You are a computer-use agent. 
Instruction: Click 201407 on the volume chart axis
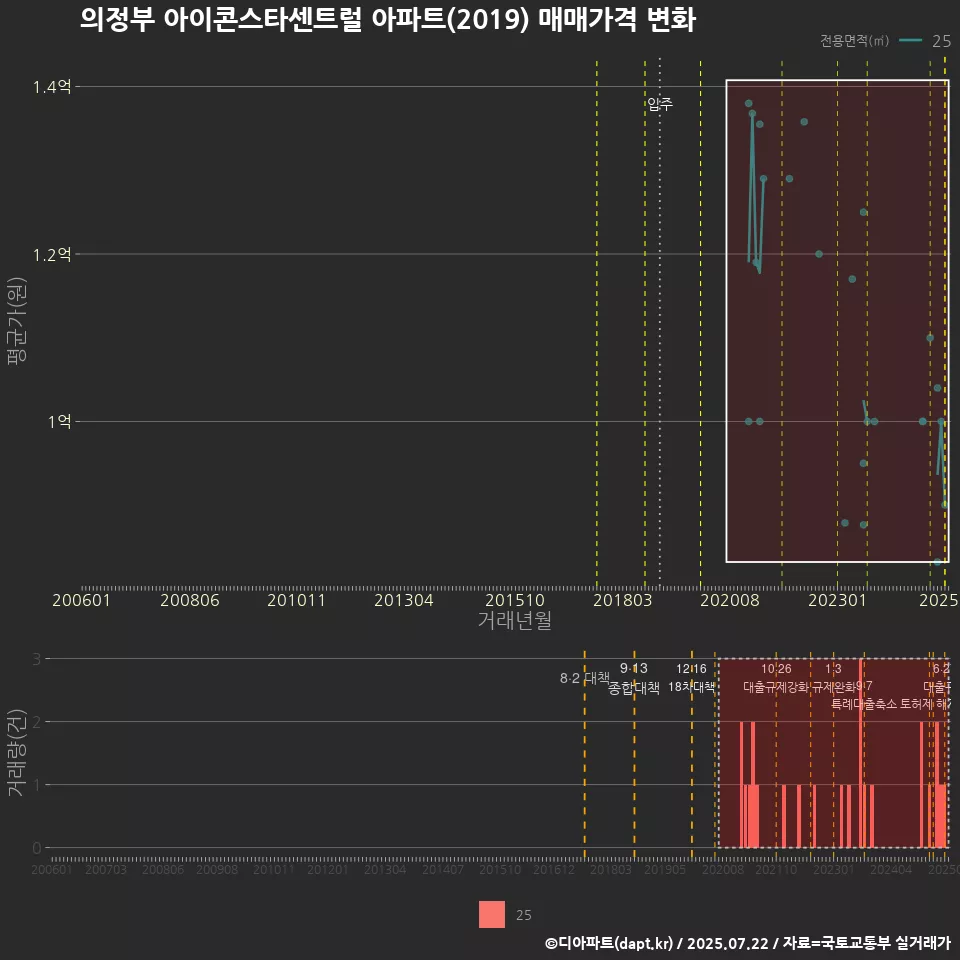coord(443,869)
